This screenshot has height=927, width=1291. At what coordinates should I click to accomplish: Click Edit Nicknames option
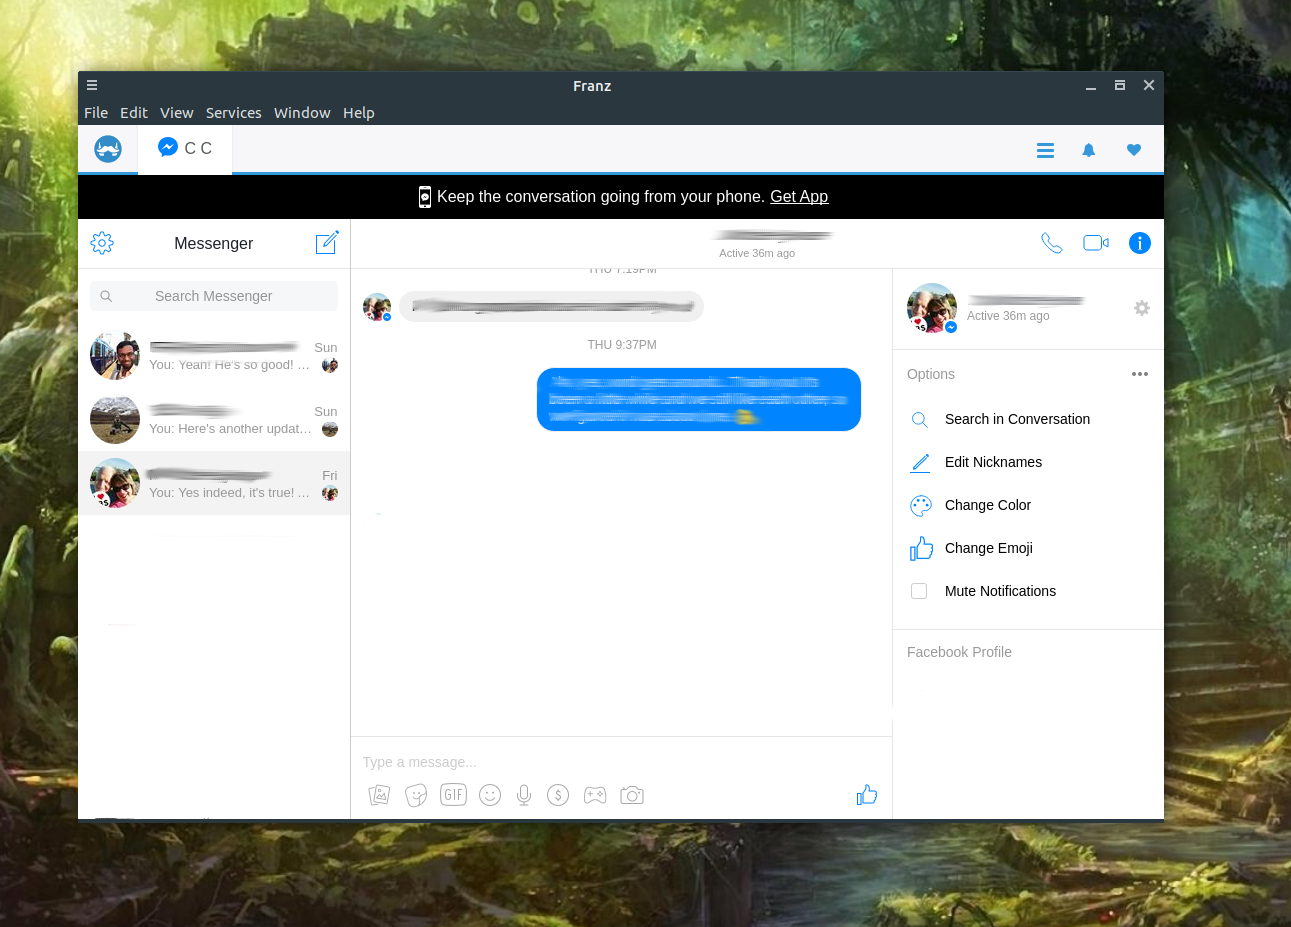[993, 462]
